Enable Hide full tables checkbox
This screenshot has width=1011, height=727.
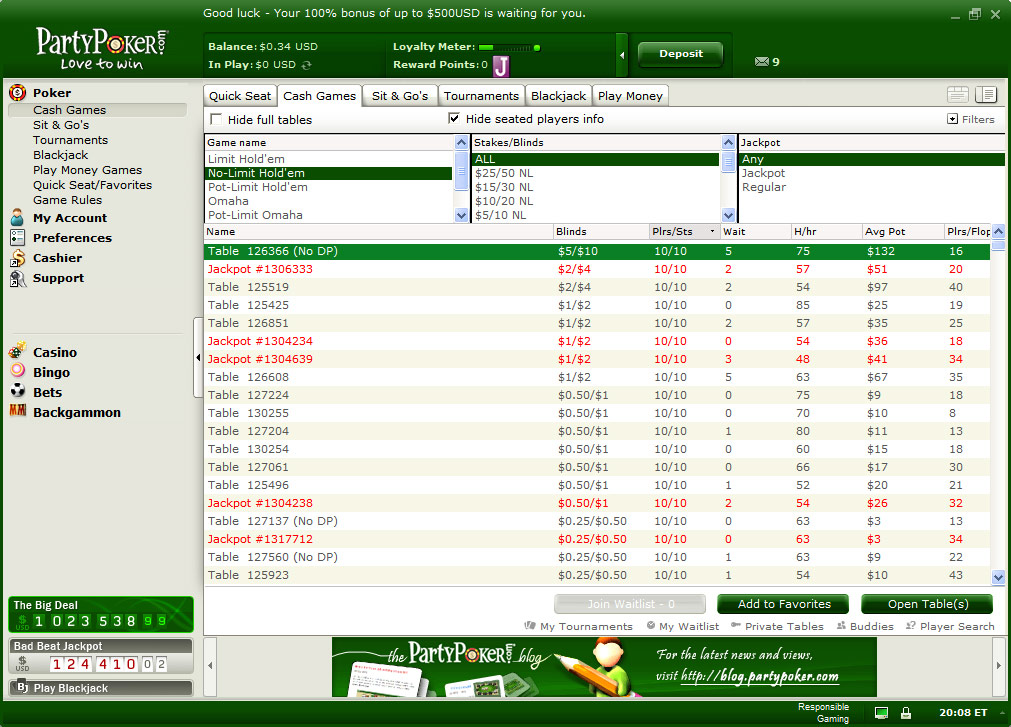(x=216, y=119)
